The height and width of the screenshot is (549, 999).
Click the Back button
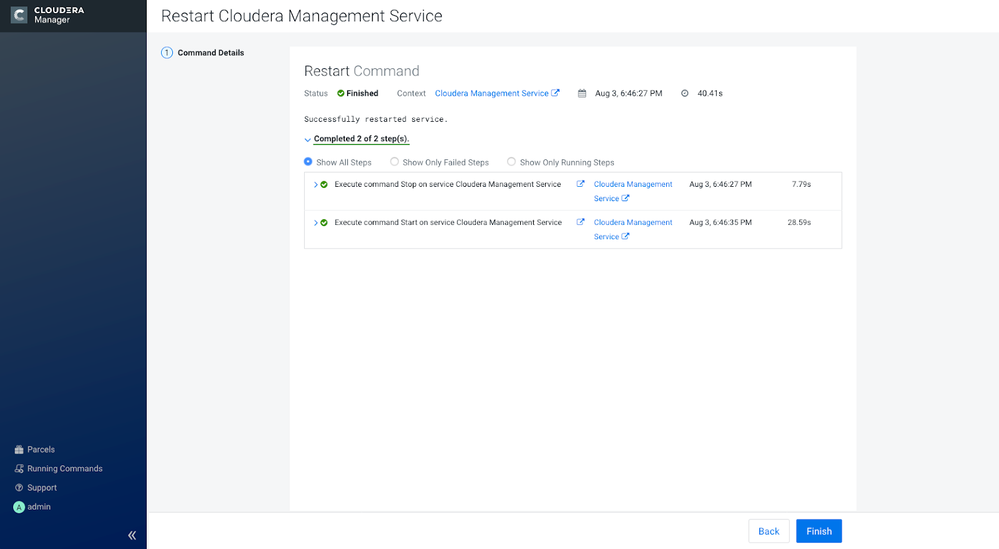[768, 531]
